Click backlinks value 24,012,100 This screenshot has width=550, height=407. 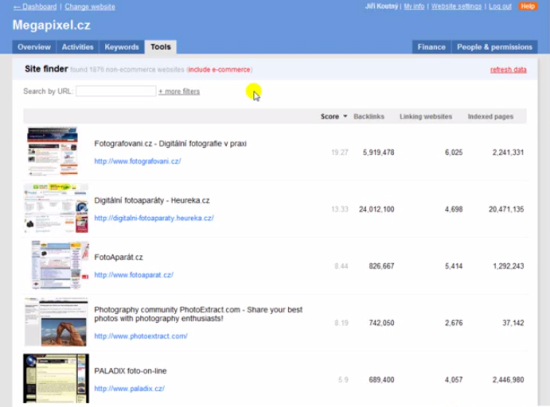click(377, 209)
